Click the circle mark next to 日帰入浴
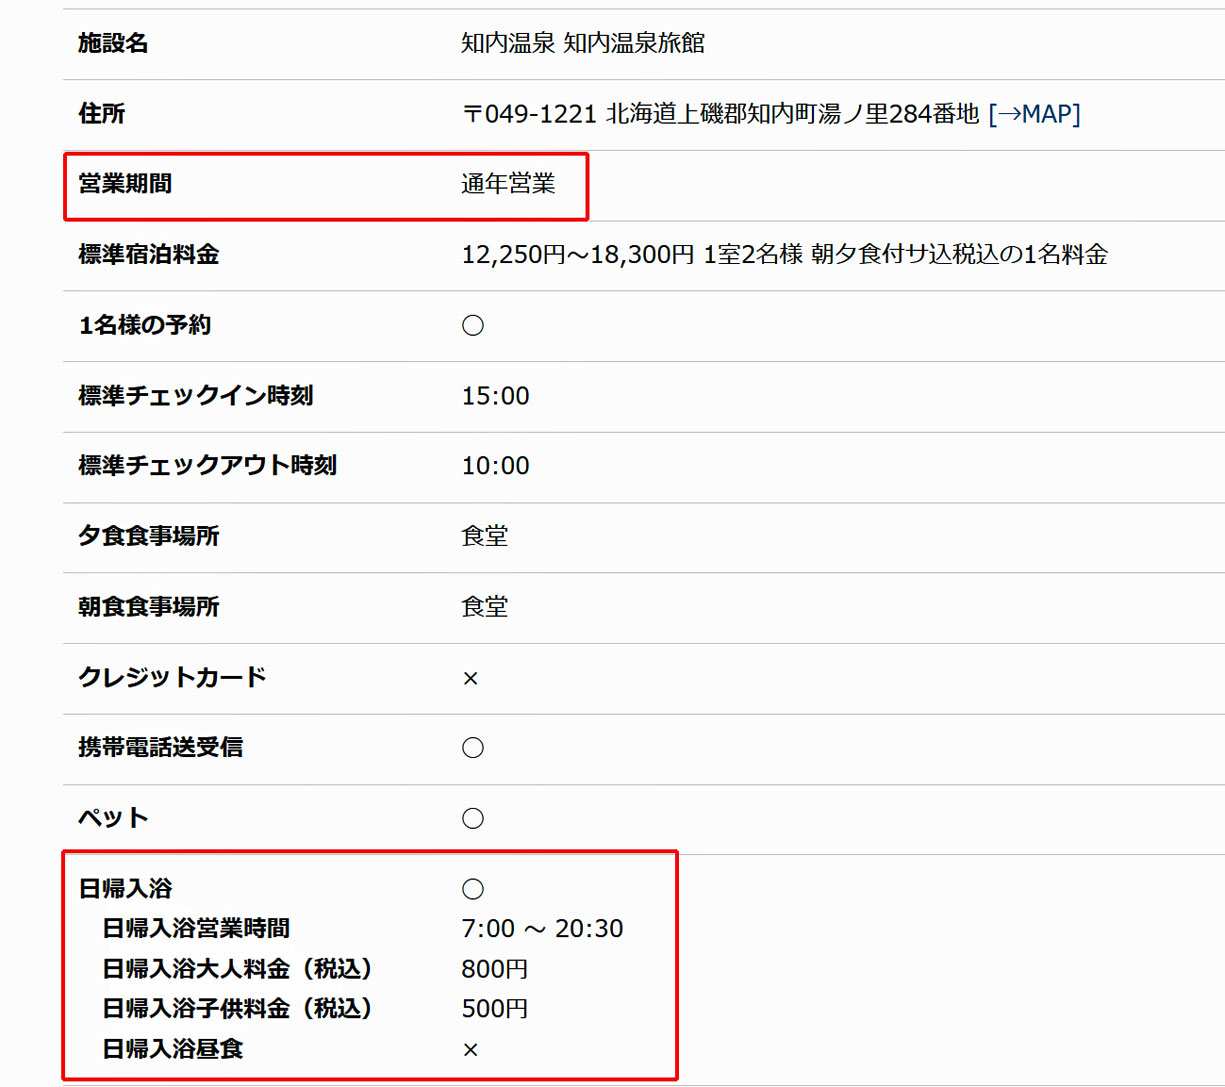Screen dimensions: 1225x1087 [473, 889]
